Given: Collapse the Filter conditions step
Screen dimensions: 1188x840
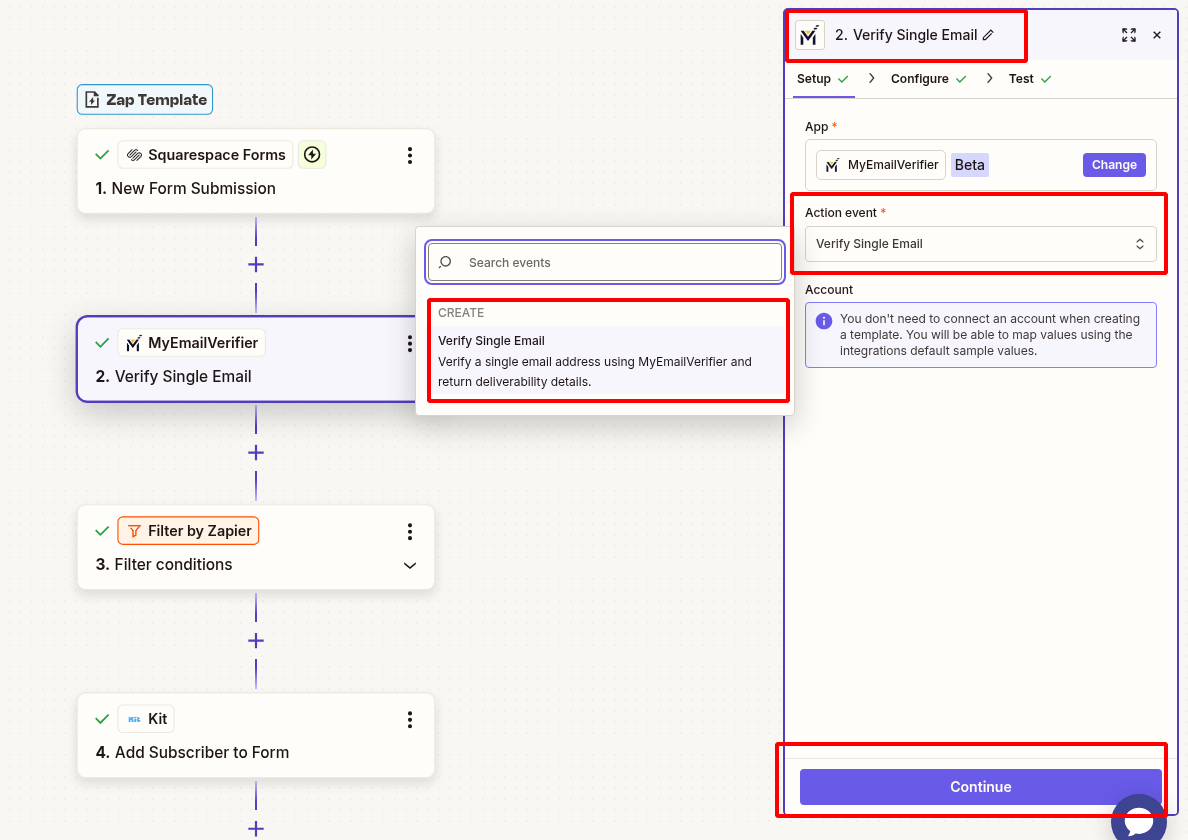Looking at the screenshot, I should (409, 565).
